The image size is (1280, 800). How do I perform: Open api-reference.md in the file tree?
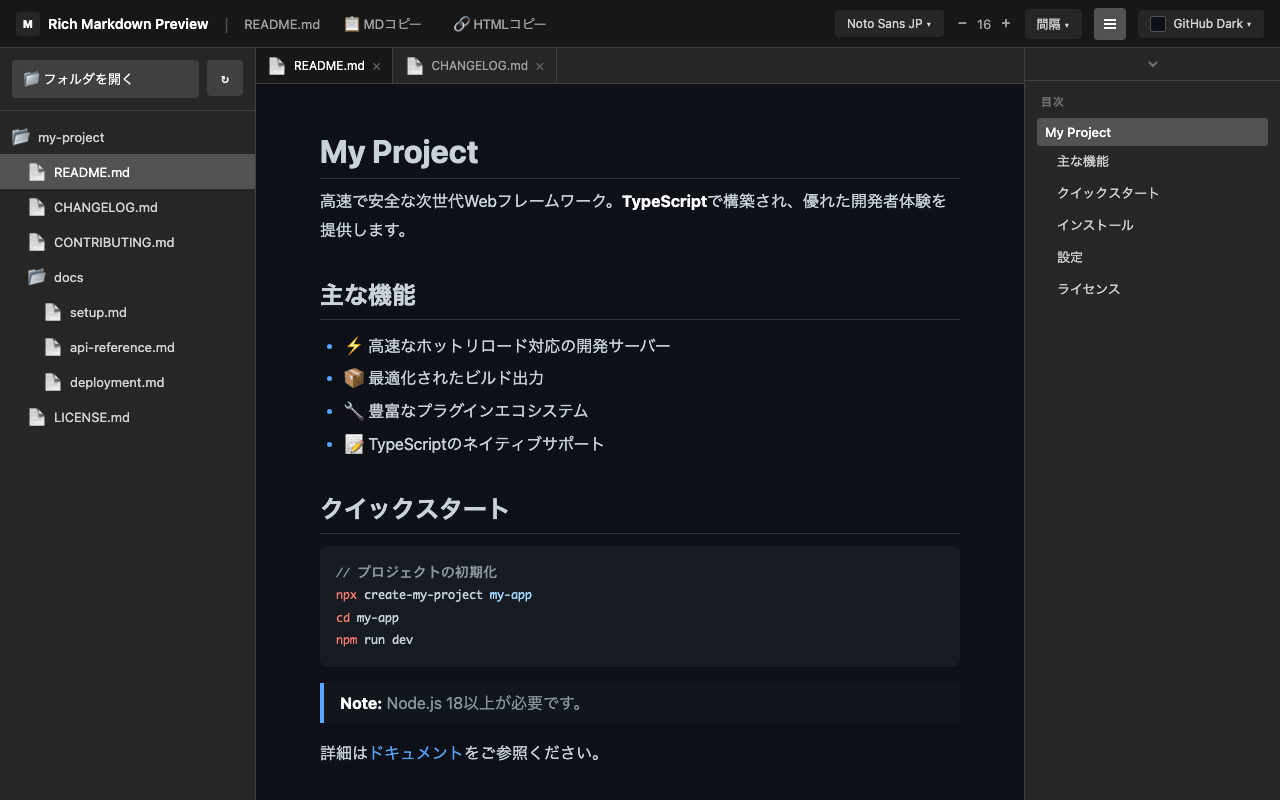tap(127, 347)
